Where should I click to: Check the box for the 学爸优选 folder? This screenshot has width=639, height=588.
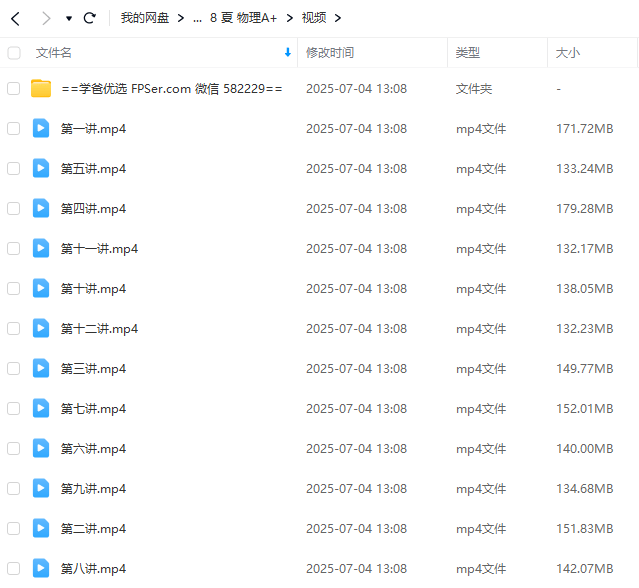coord(13,88)
